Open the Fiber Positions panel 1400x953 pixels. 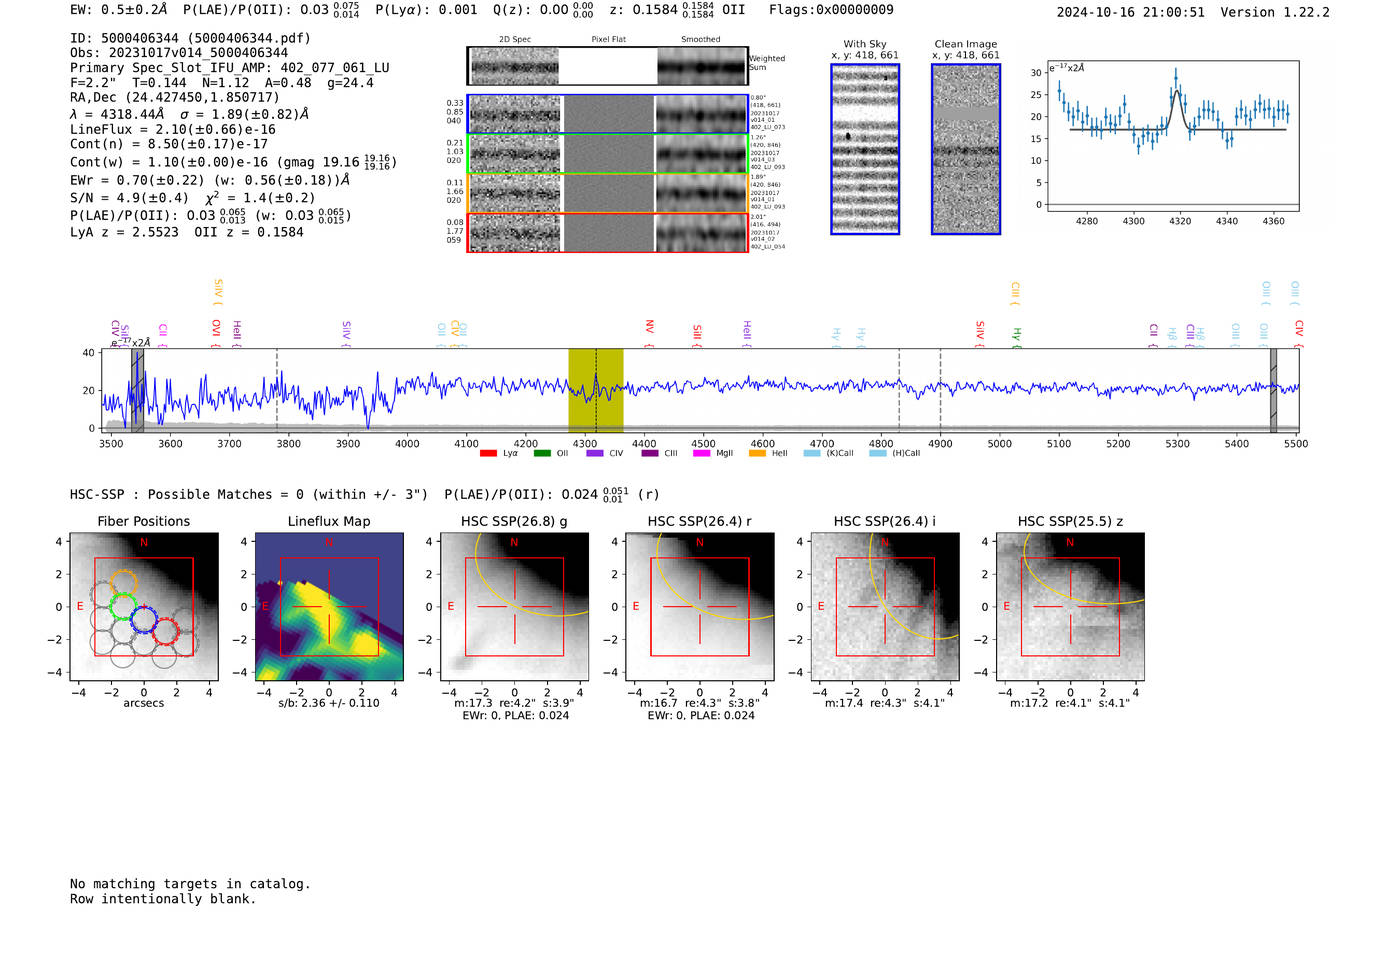144,607
